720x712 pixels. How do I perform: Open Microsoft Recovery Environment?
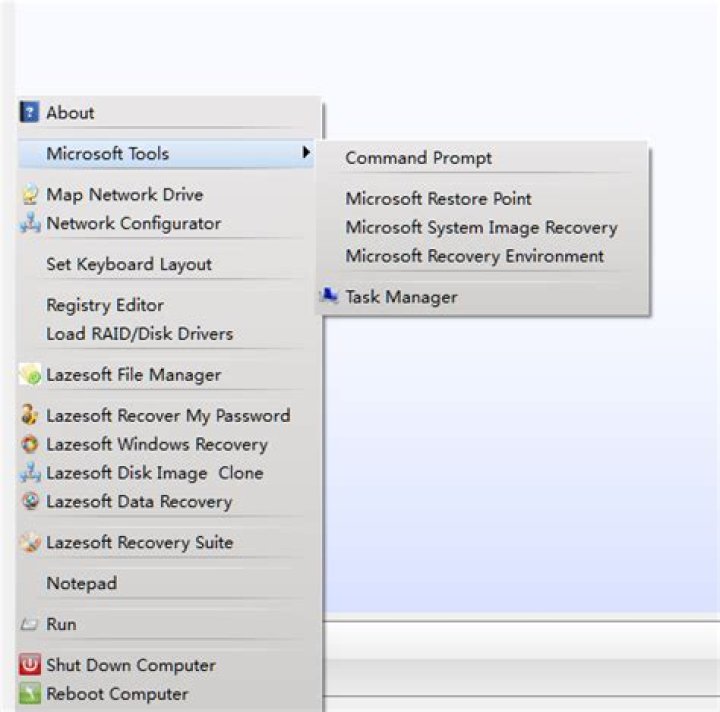click(482, 256)
